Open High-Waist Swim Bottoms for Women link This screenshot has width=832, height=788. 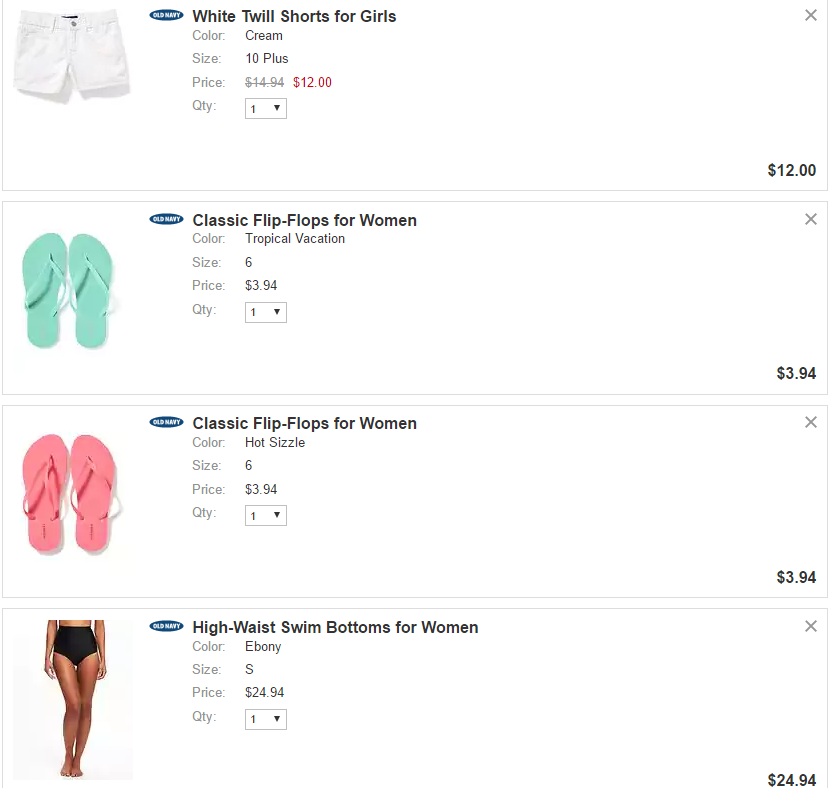335,627
